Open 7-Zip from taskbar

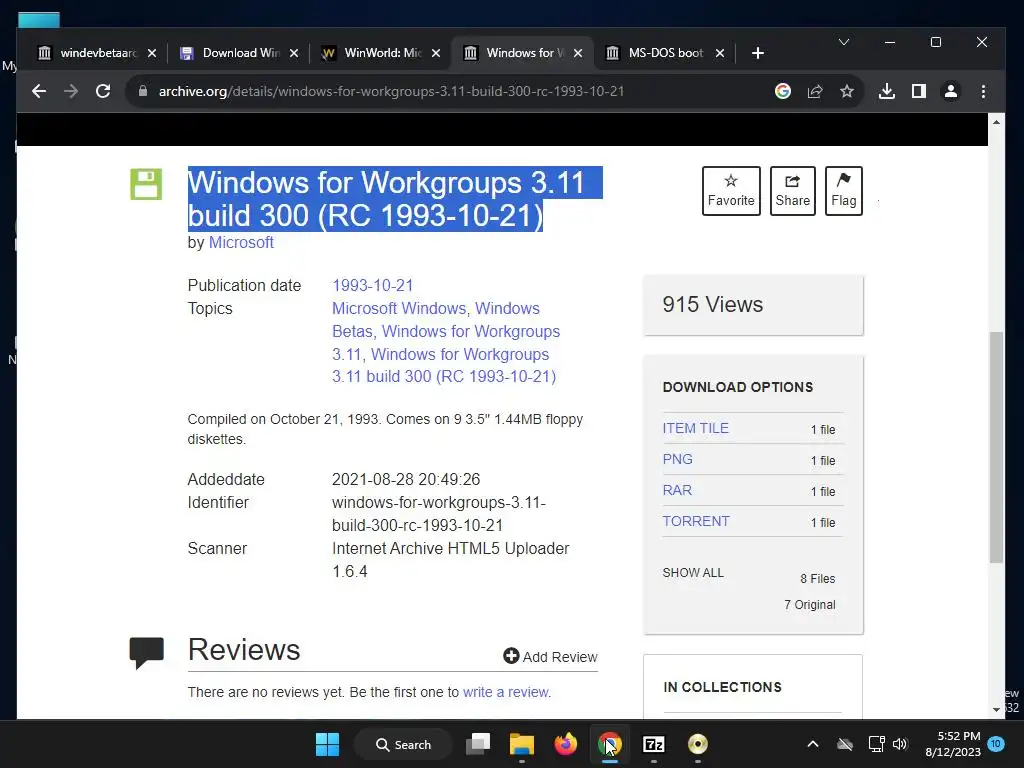(x=654, y=744)
